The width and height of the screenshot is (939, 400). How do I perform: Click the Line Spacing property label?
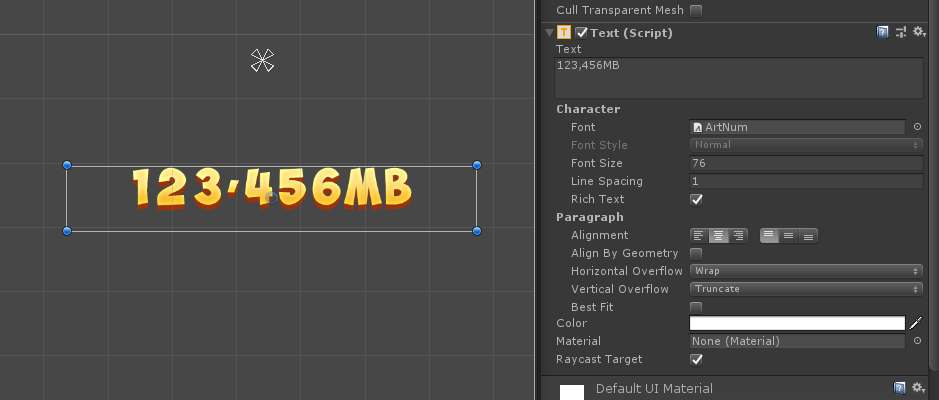(x=607, y=181)
